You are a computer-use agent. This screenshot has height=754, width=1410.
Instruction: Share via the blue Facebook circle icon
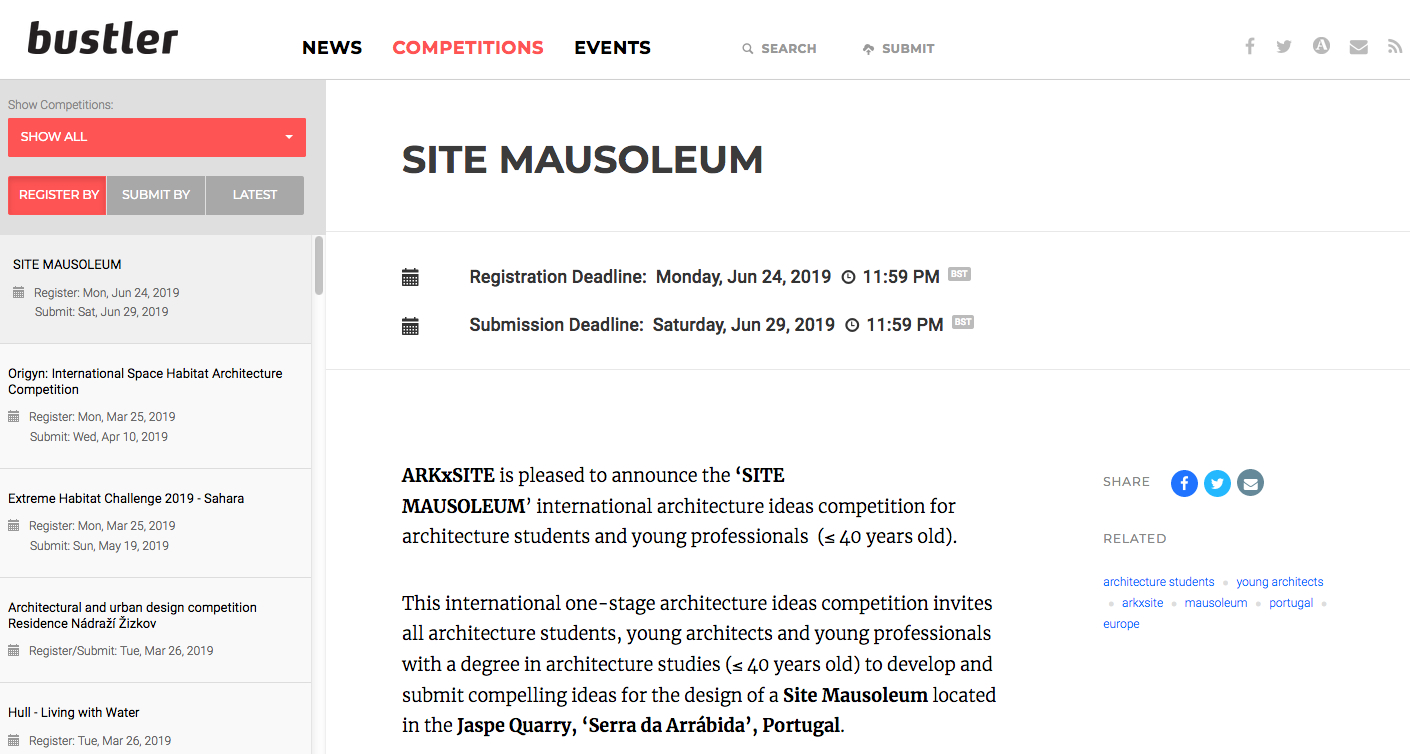1184,483
